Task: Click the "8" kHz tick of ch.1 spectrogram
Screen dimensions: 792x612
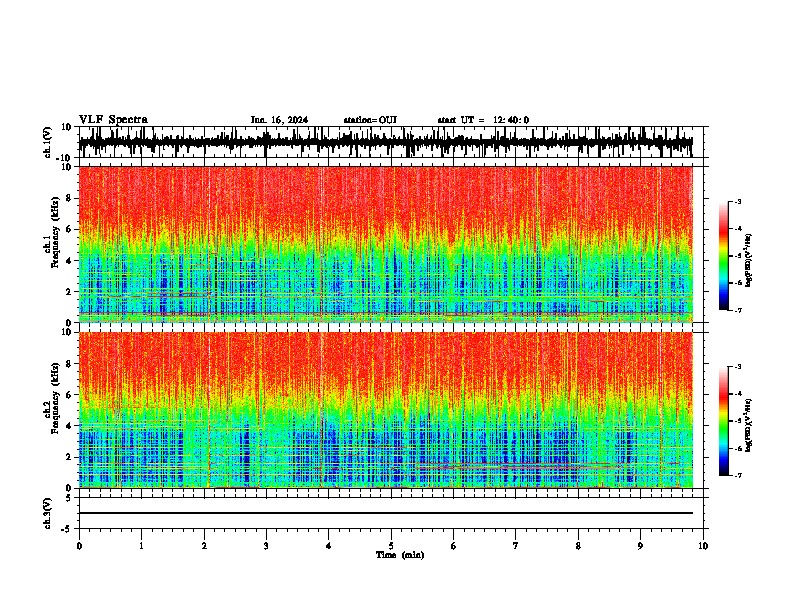Action: tap(69, 198)
